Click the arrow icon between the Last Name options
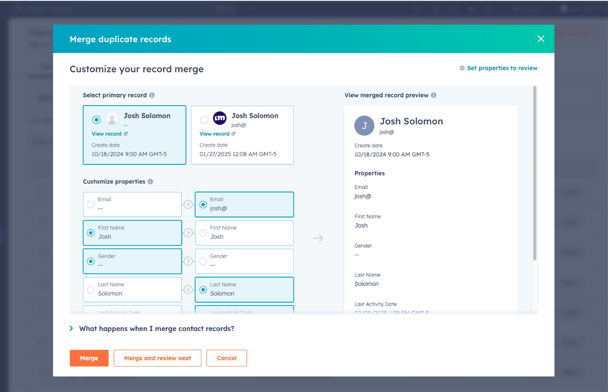608x392 pixels. 188,290
